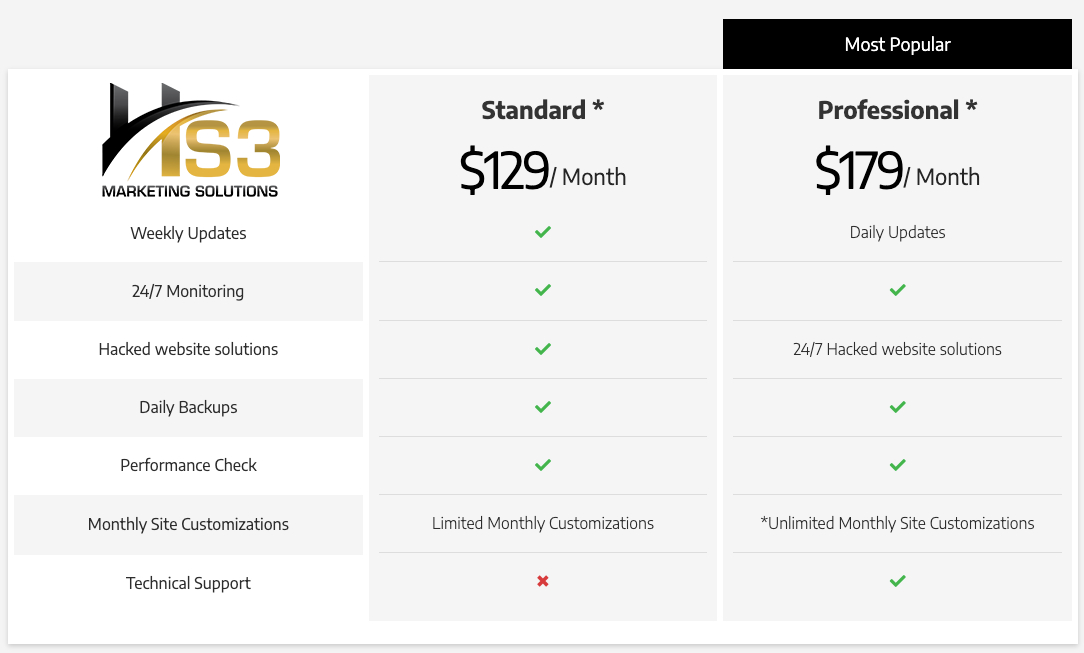The width and height of the screenshot is (1084, 653).
Task: Toggle the Performance Check mark for Professional plan
Action: 896,465
